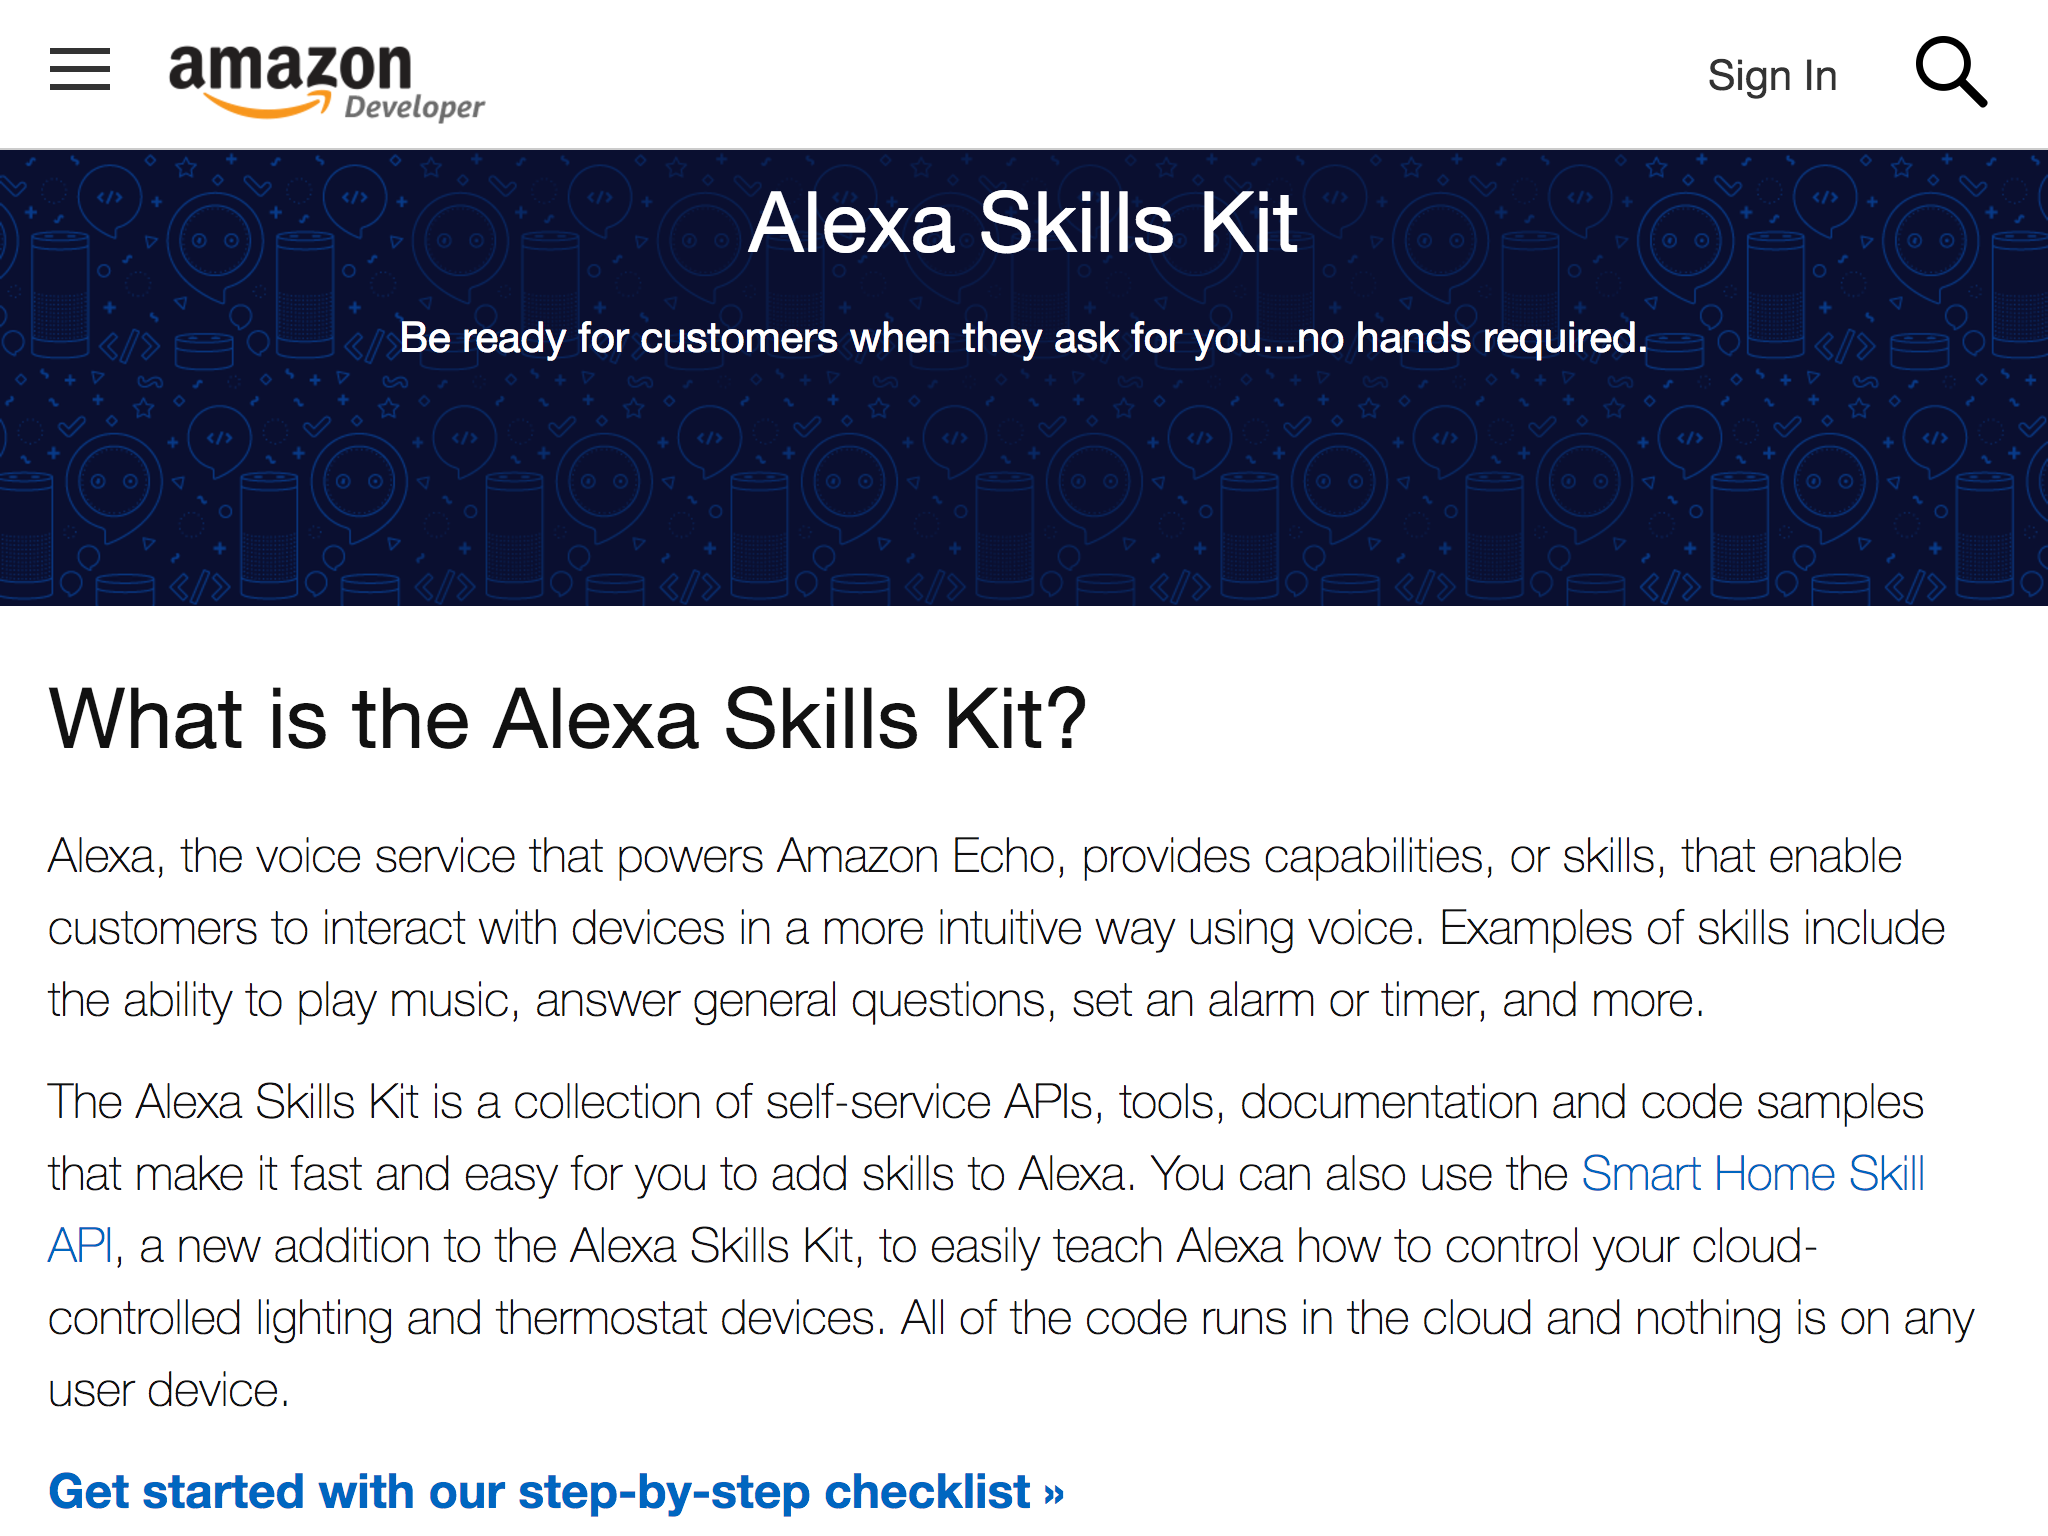The height and width of the screenshot is (1536, 2048).
Task: Click the Amazon Developer logo
Action: tap(290, 70)
